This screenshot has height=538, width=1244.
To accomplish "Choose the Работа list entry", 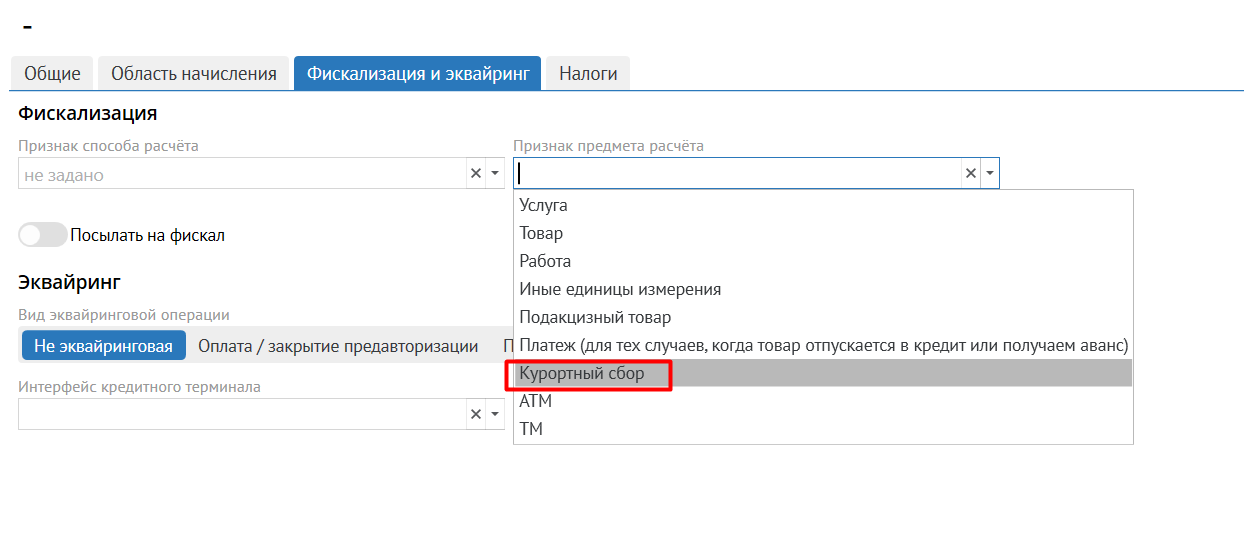I will click(545, 261).
